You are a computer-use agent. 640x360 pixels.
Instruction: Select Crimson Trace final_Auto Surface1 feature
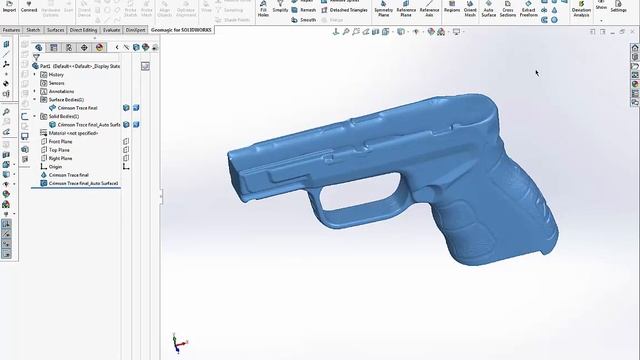(x=79, y=183)
